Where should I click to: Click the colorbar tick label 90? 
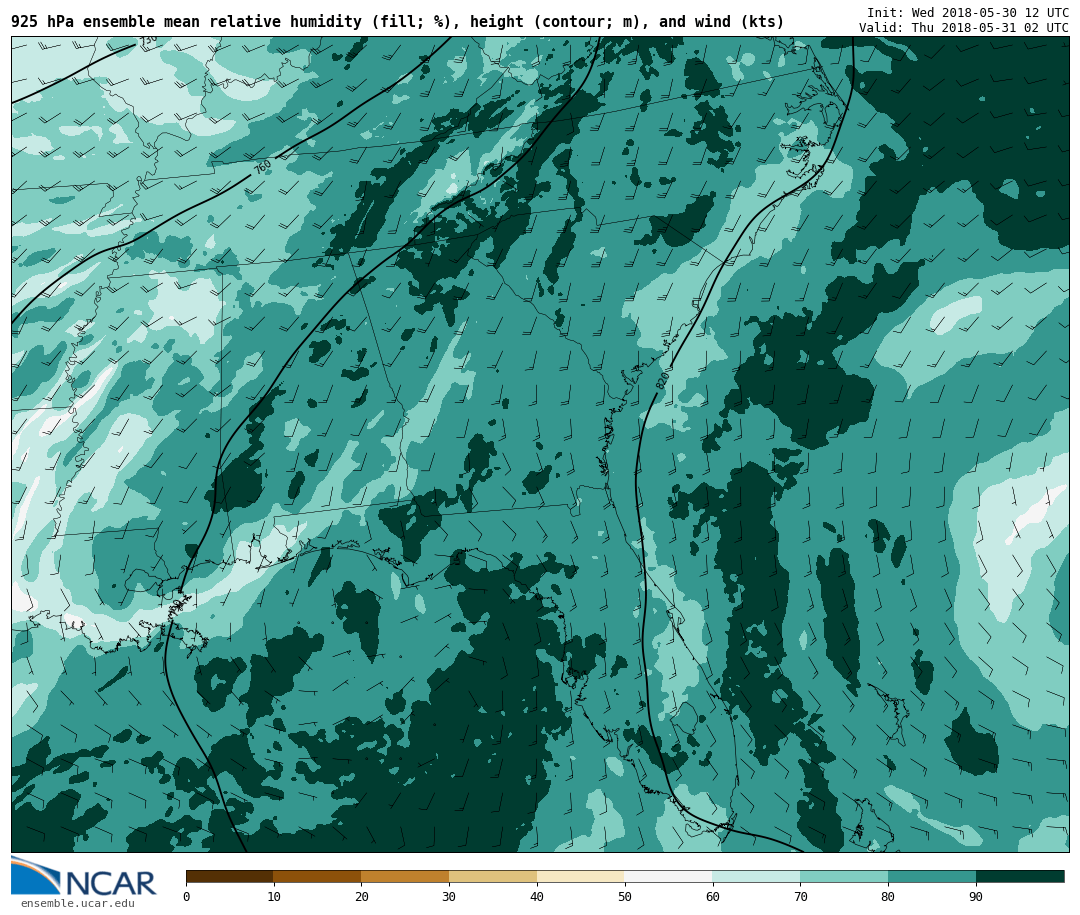click(x=976, y=896)
